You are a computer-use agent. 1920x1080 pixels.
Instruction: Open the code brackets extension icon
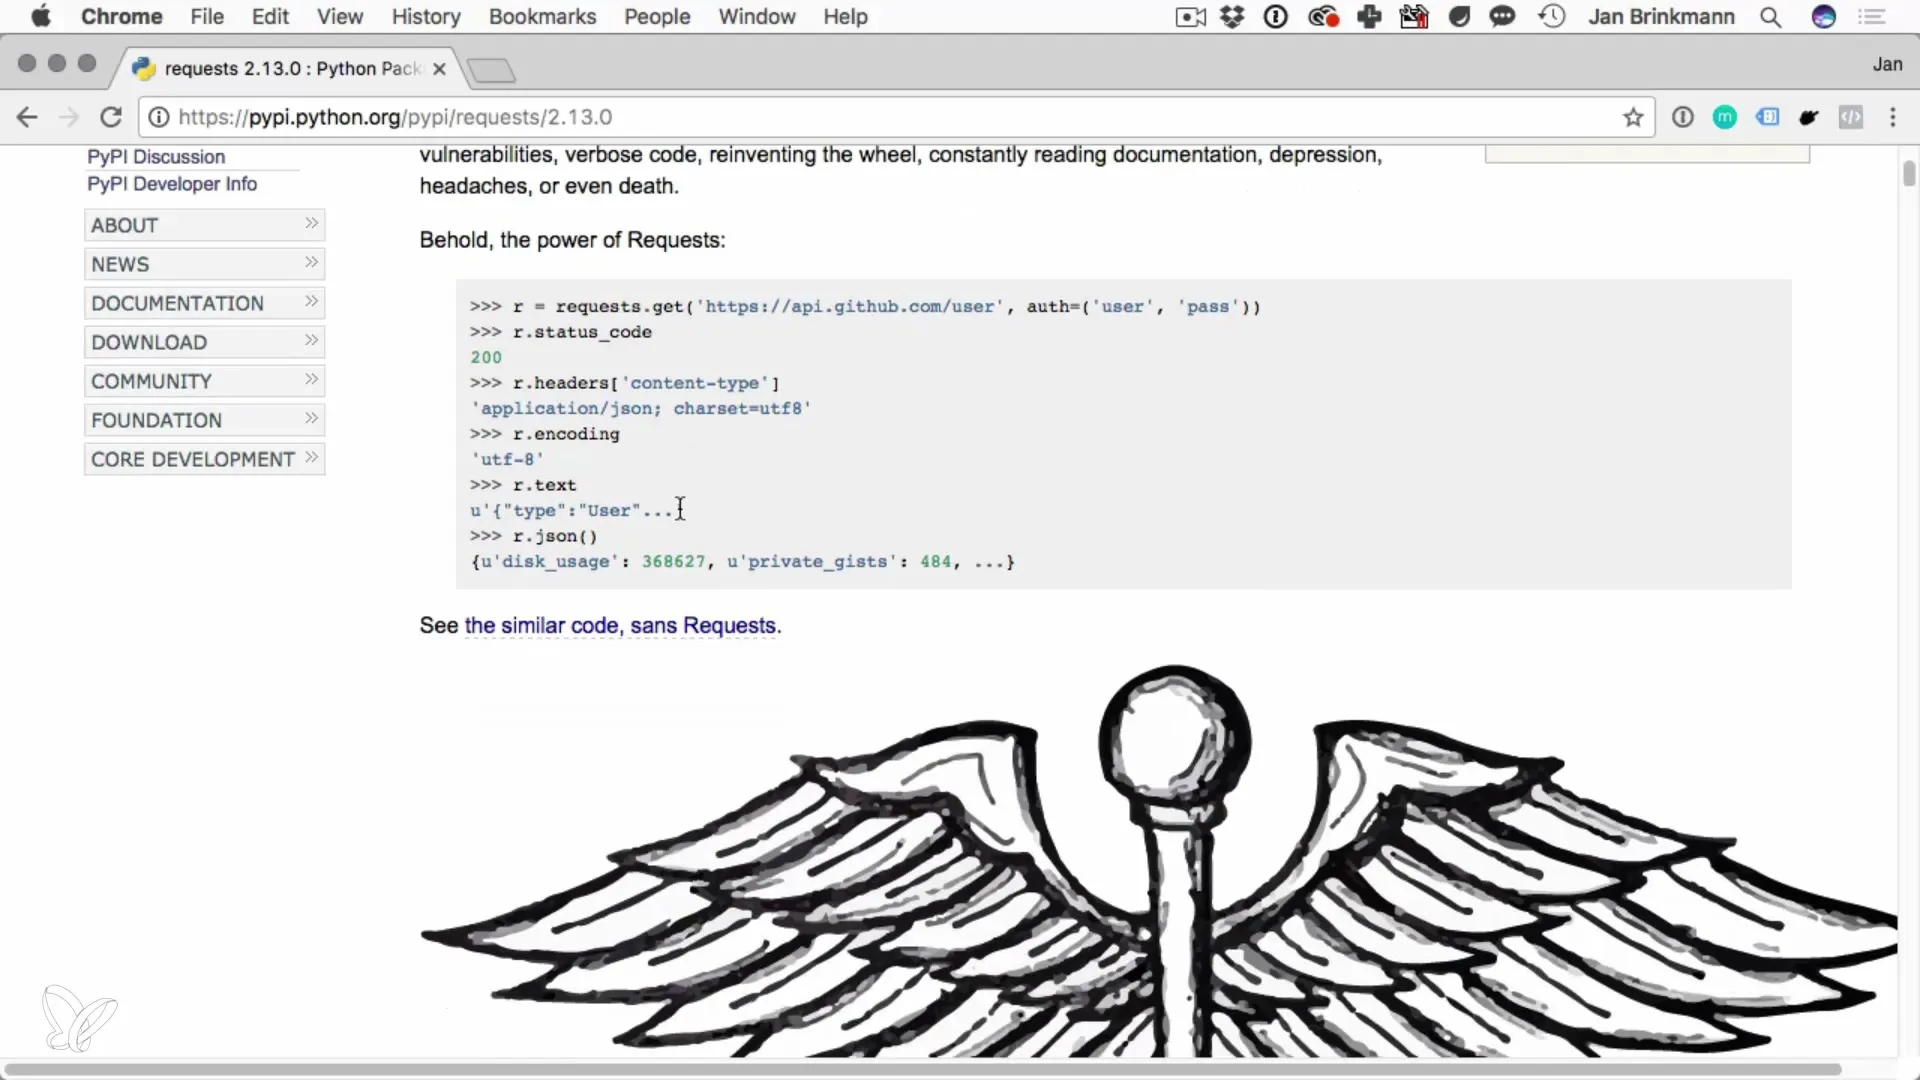tap(1851, 117)
